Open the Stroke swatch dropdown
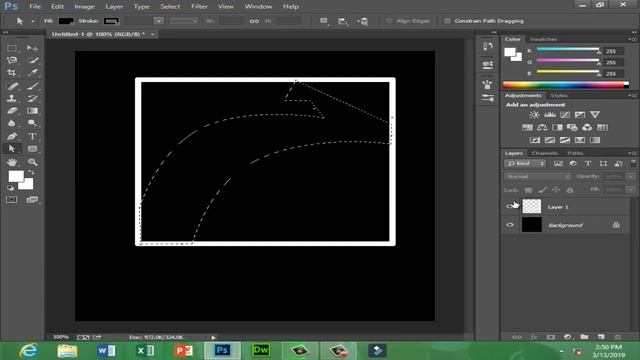This screenshot has height=360, width=640. point(111,21)
